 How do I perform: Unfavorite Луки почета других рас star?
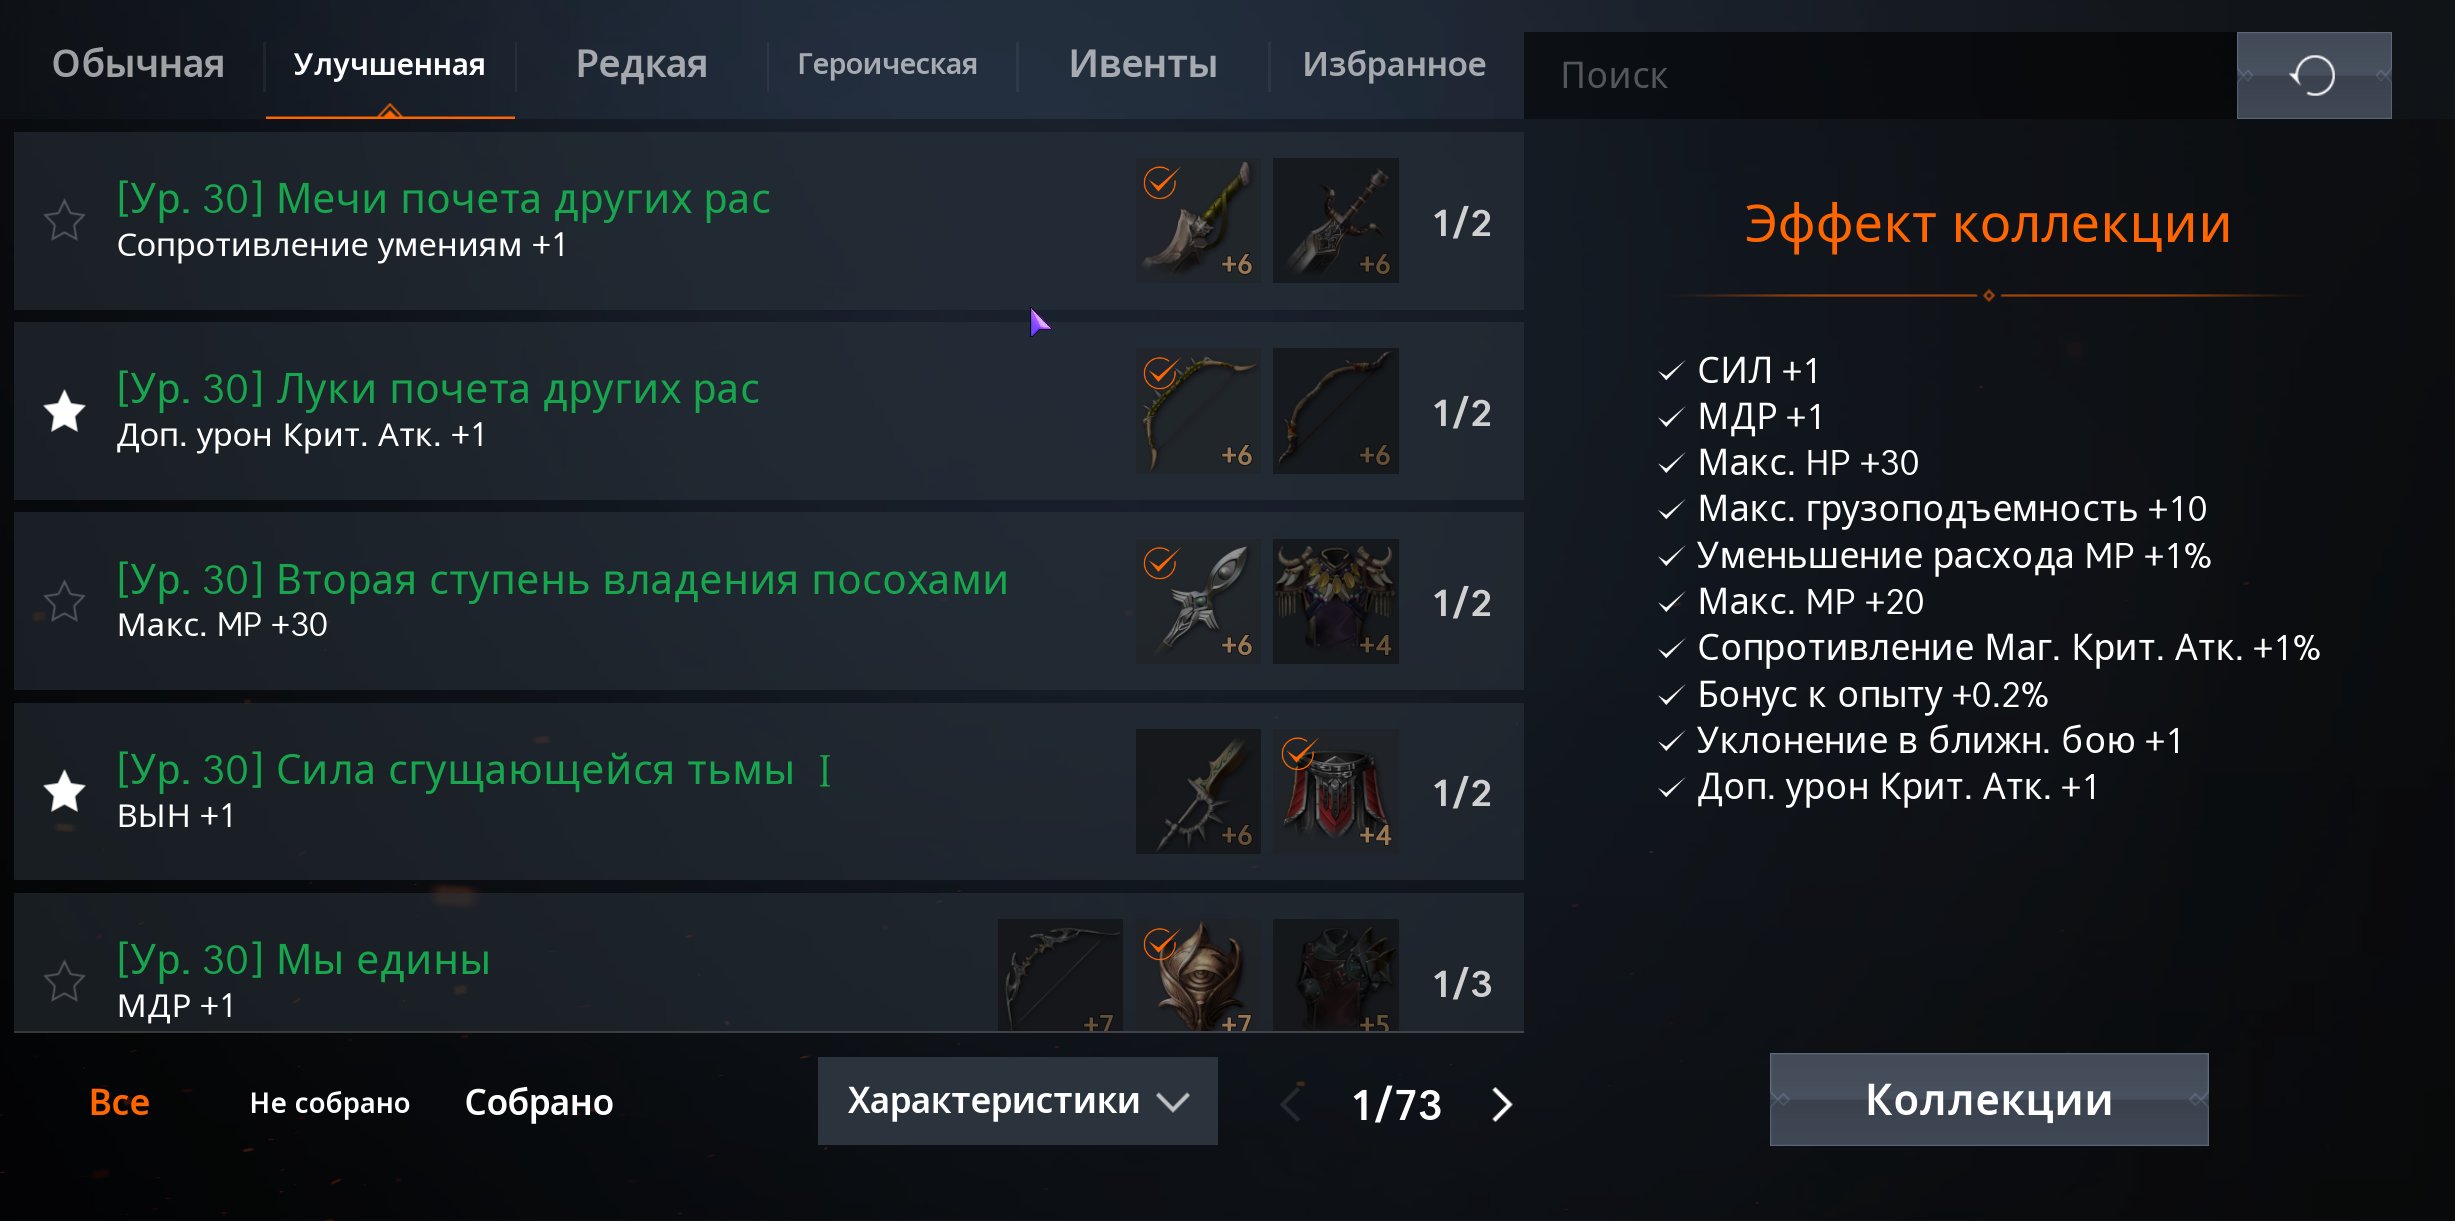[65, 411]
